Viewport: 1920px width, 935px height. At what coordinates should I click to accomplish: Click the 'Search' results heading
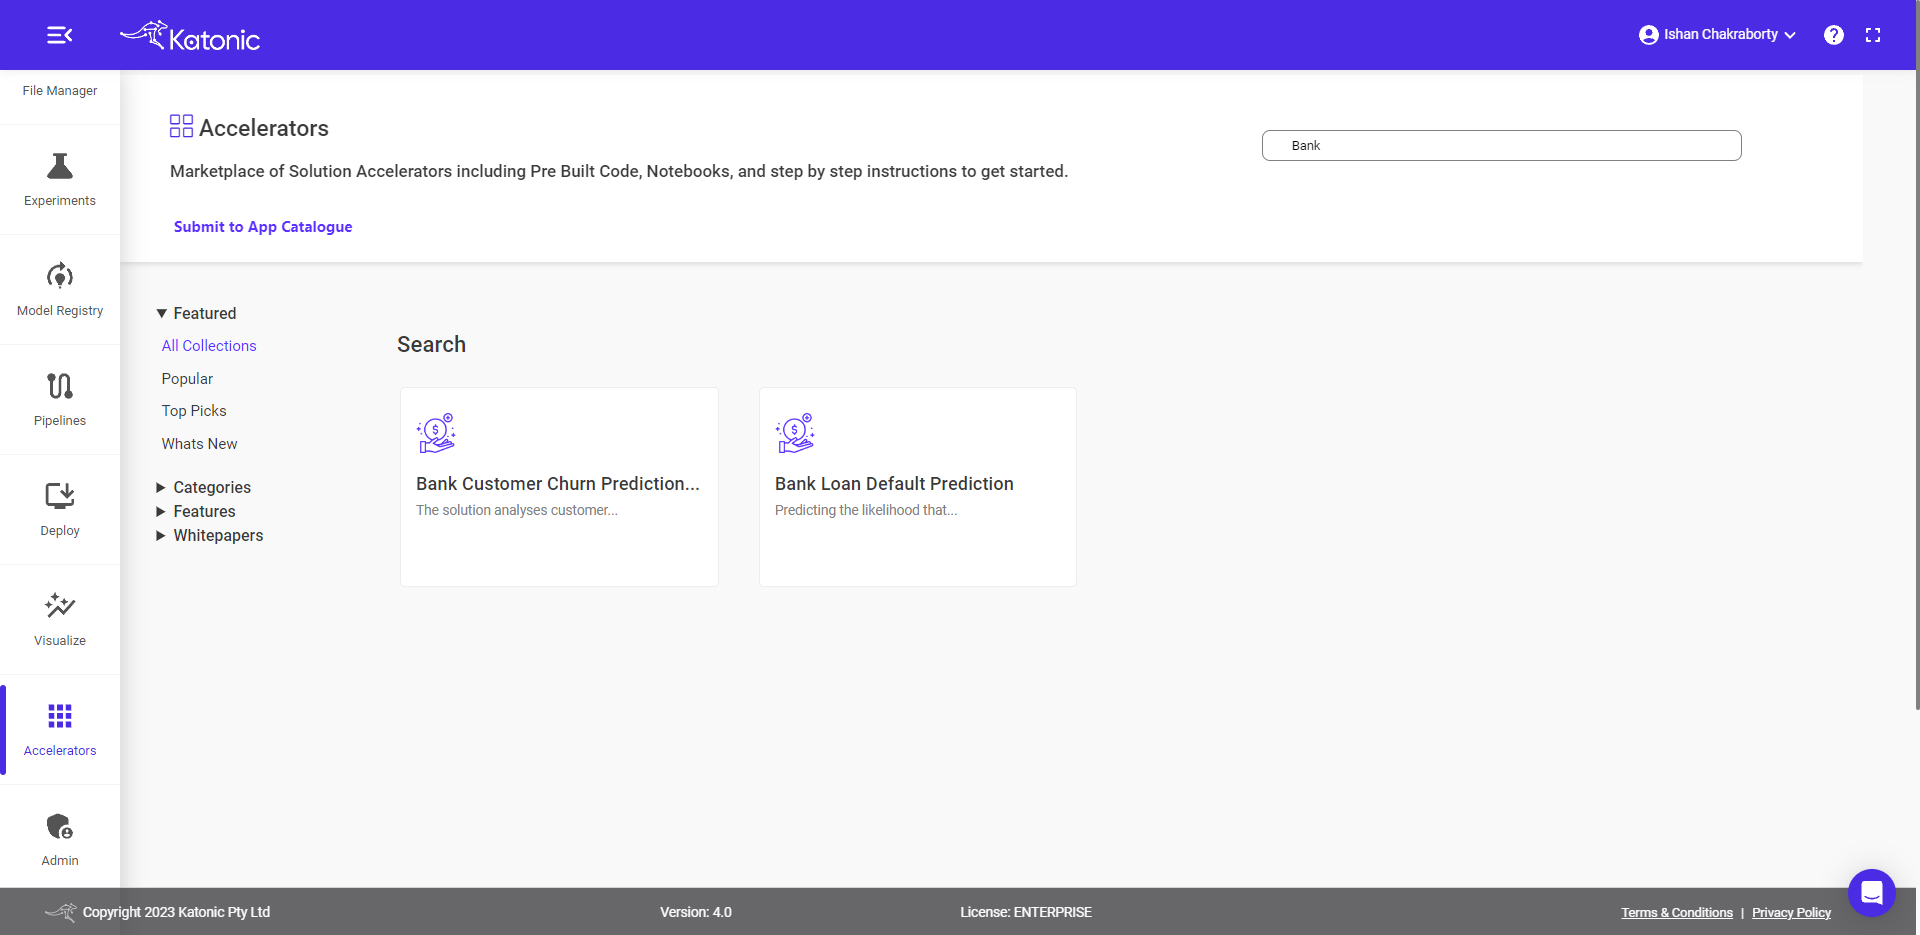click(x=431, y=345)
